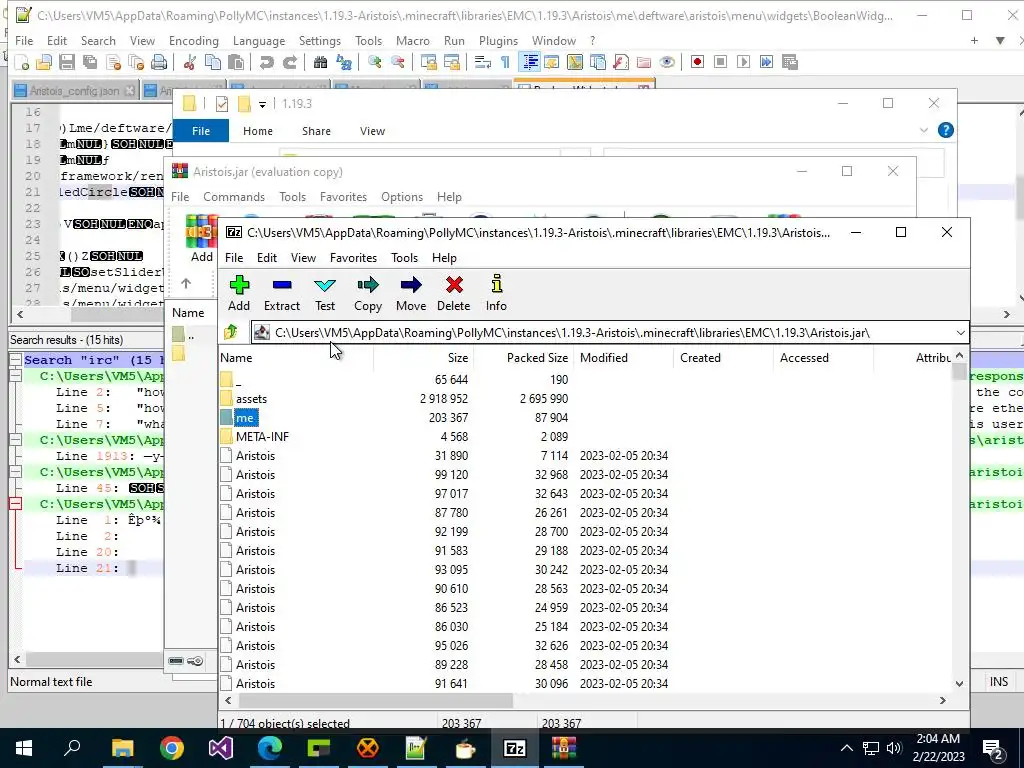Image resolution: width=1024 pixels, height=768 pixels.
Task: Print the document from Notepad++ toolbar
Action: tap(159, 62)
